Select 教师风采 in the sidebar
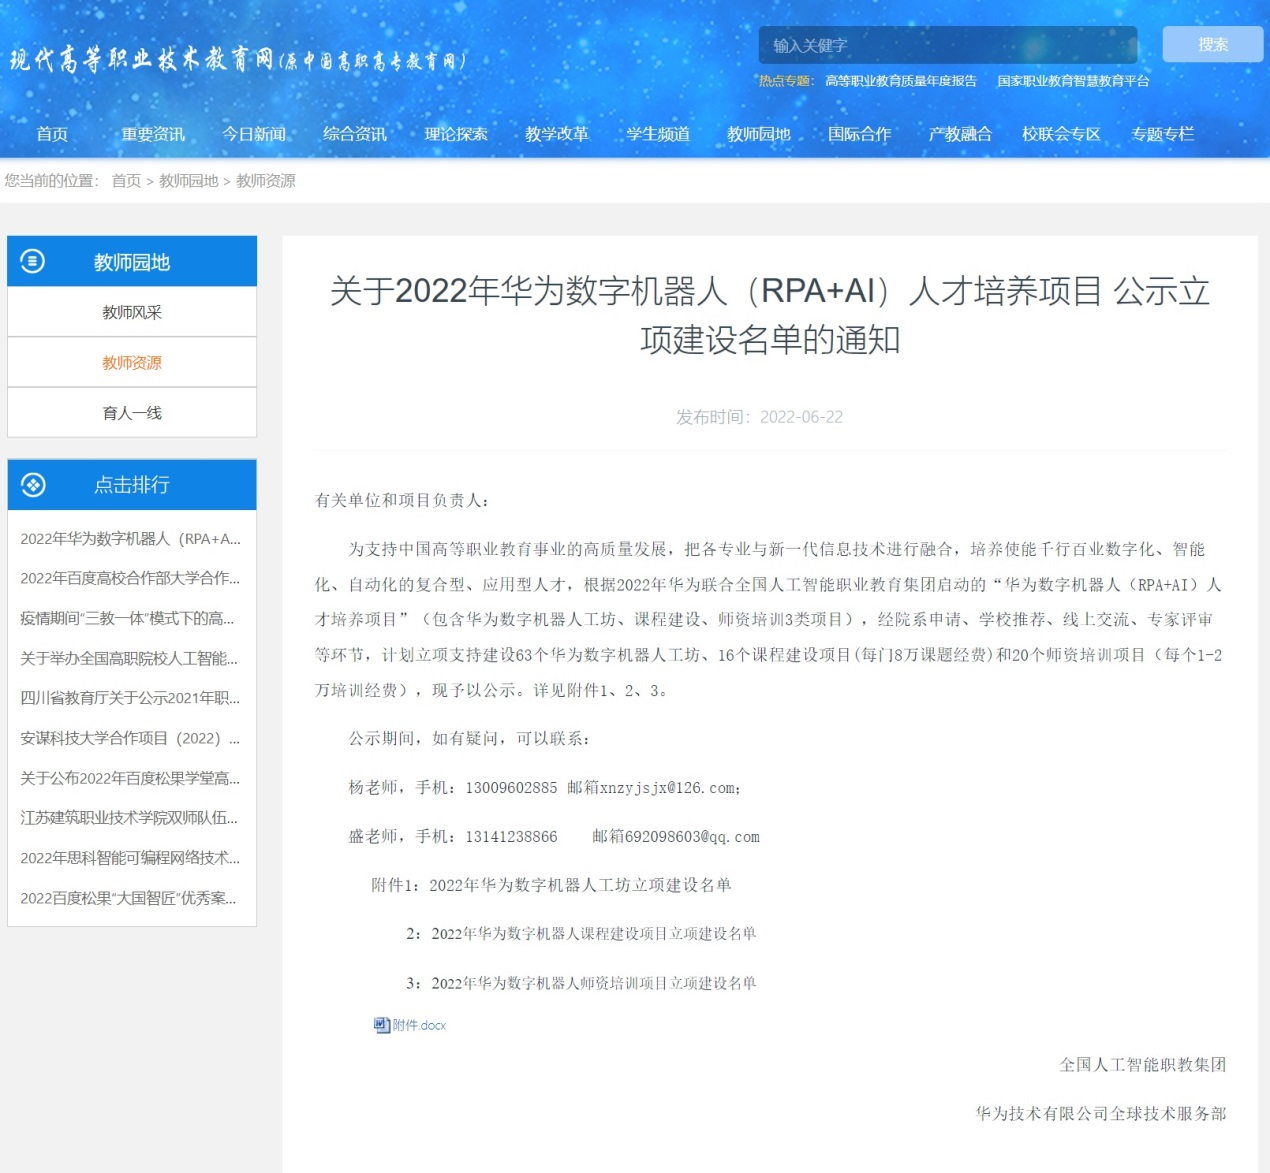The width and height of the screenshot is (1270, 1173). (132, 312)
